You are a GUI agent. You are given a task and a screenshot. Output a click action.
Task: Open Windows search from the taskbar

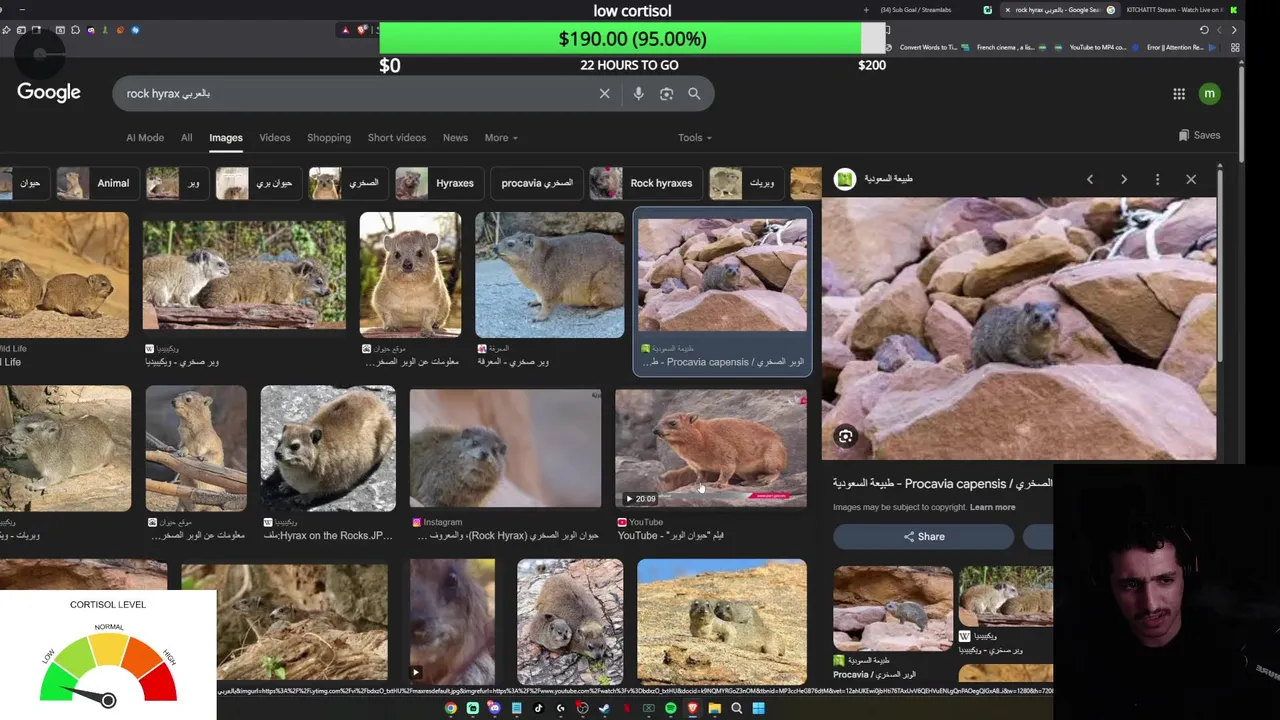pos(737,708)
